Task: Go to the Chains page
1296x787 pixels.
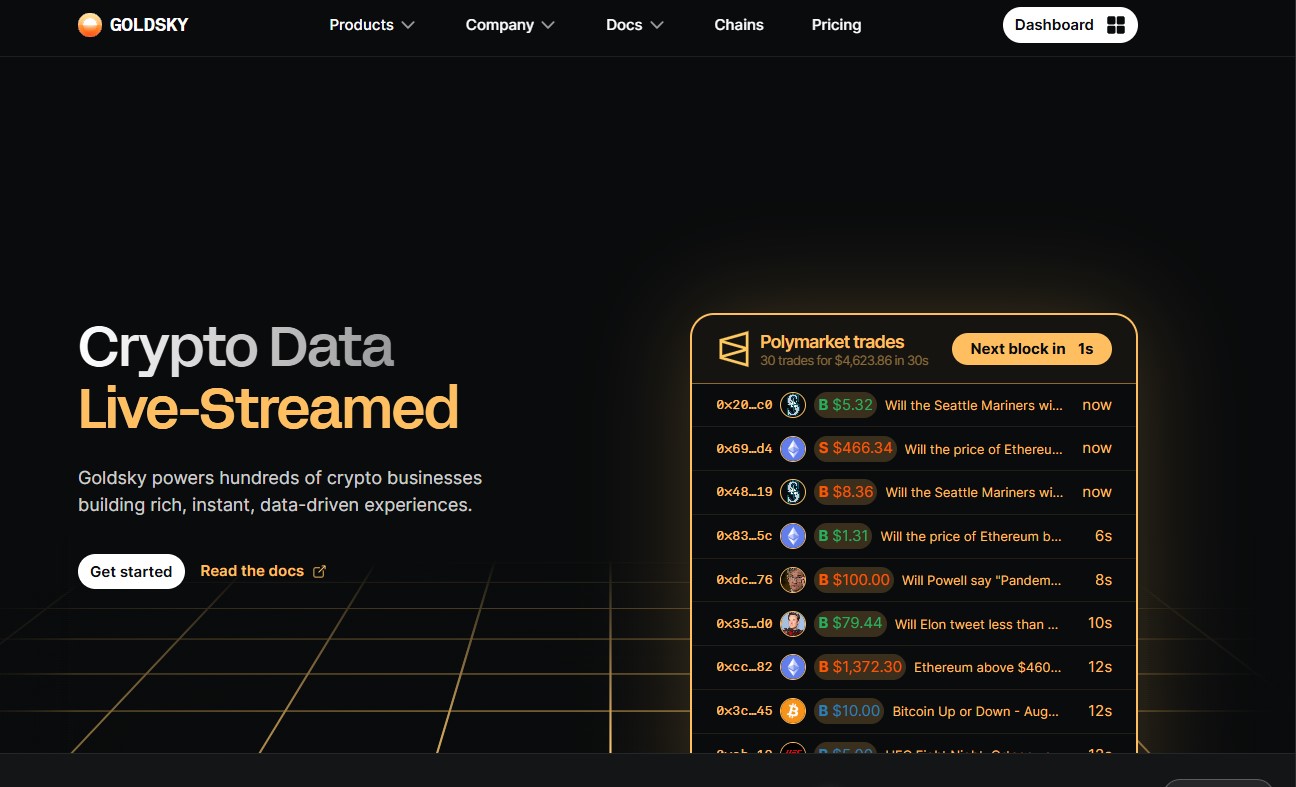Action: 739,25
